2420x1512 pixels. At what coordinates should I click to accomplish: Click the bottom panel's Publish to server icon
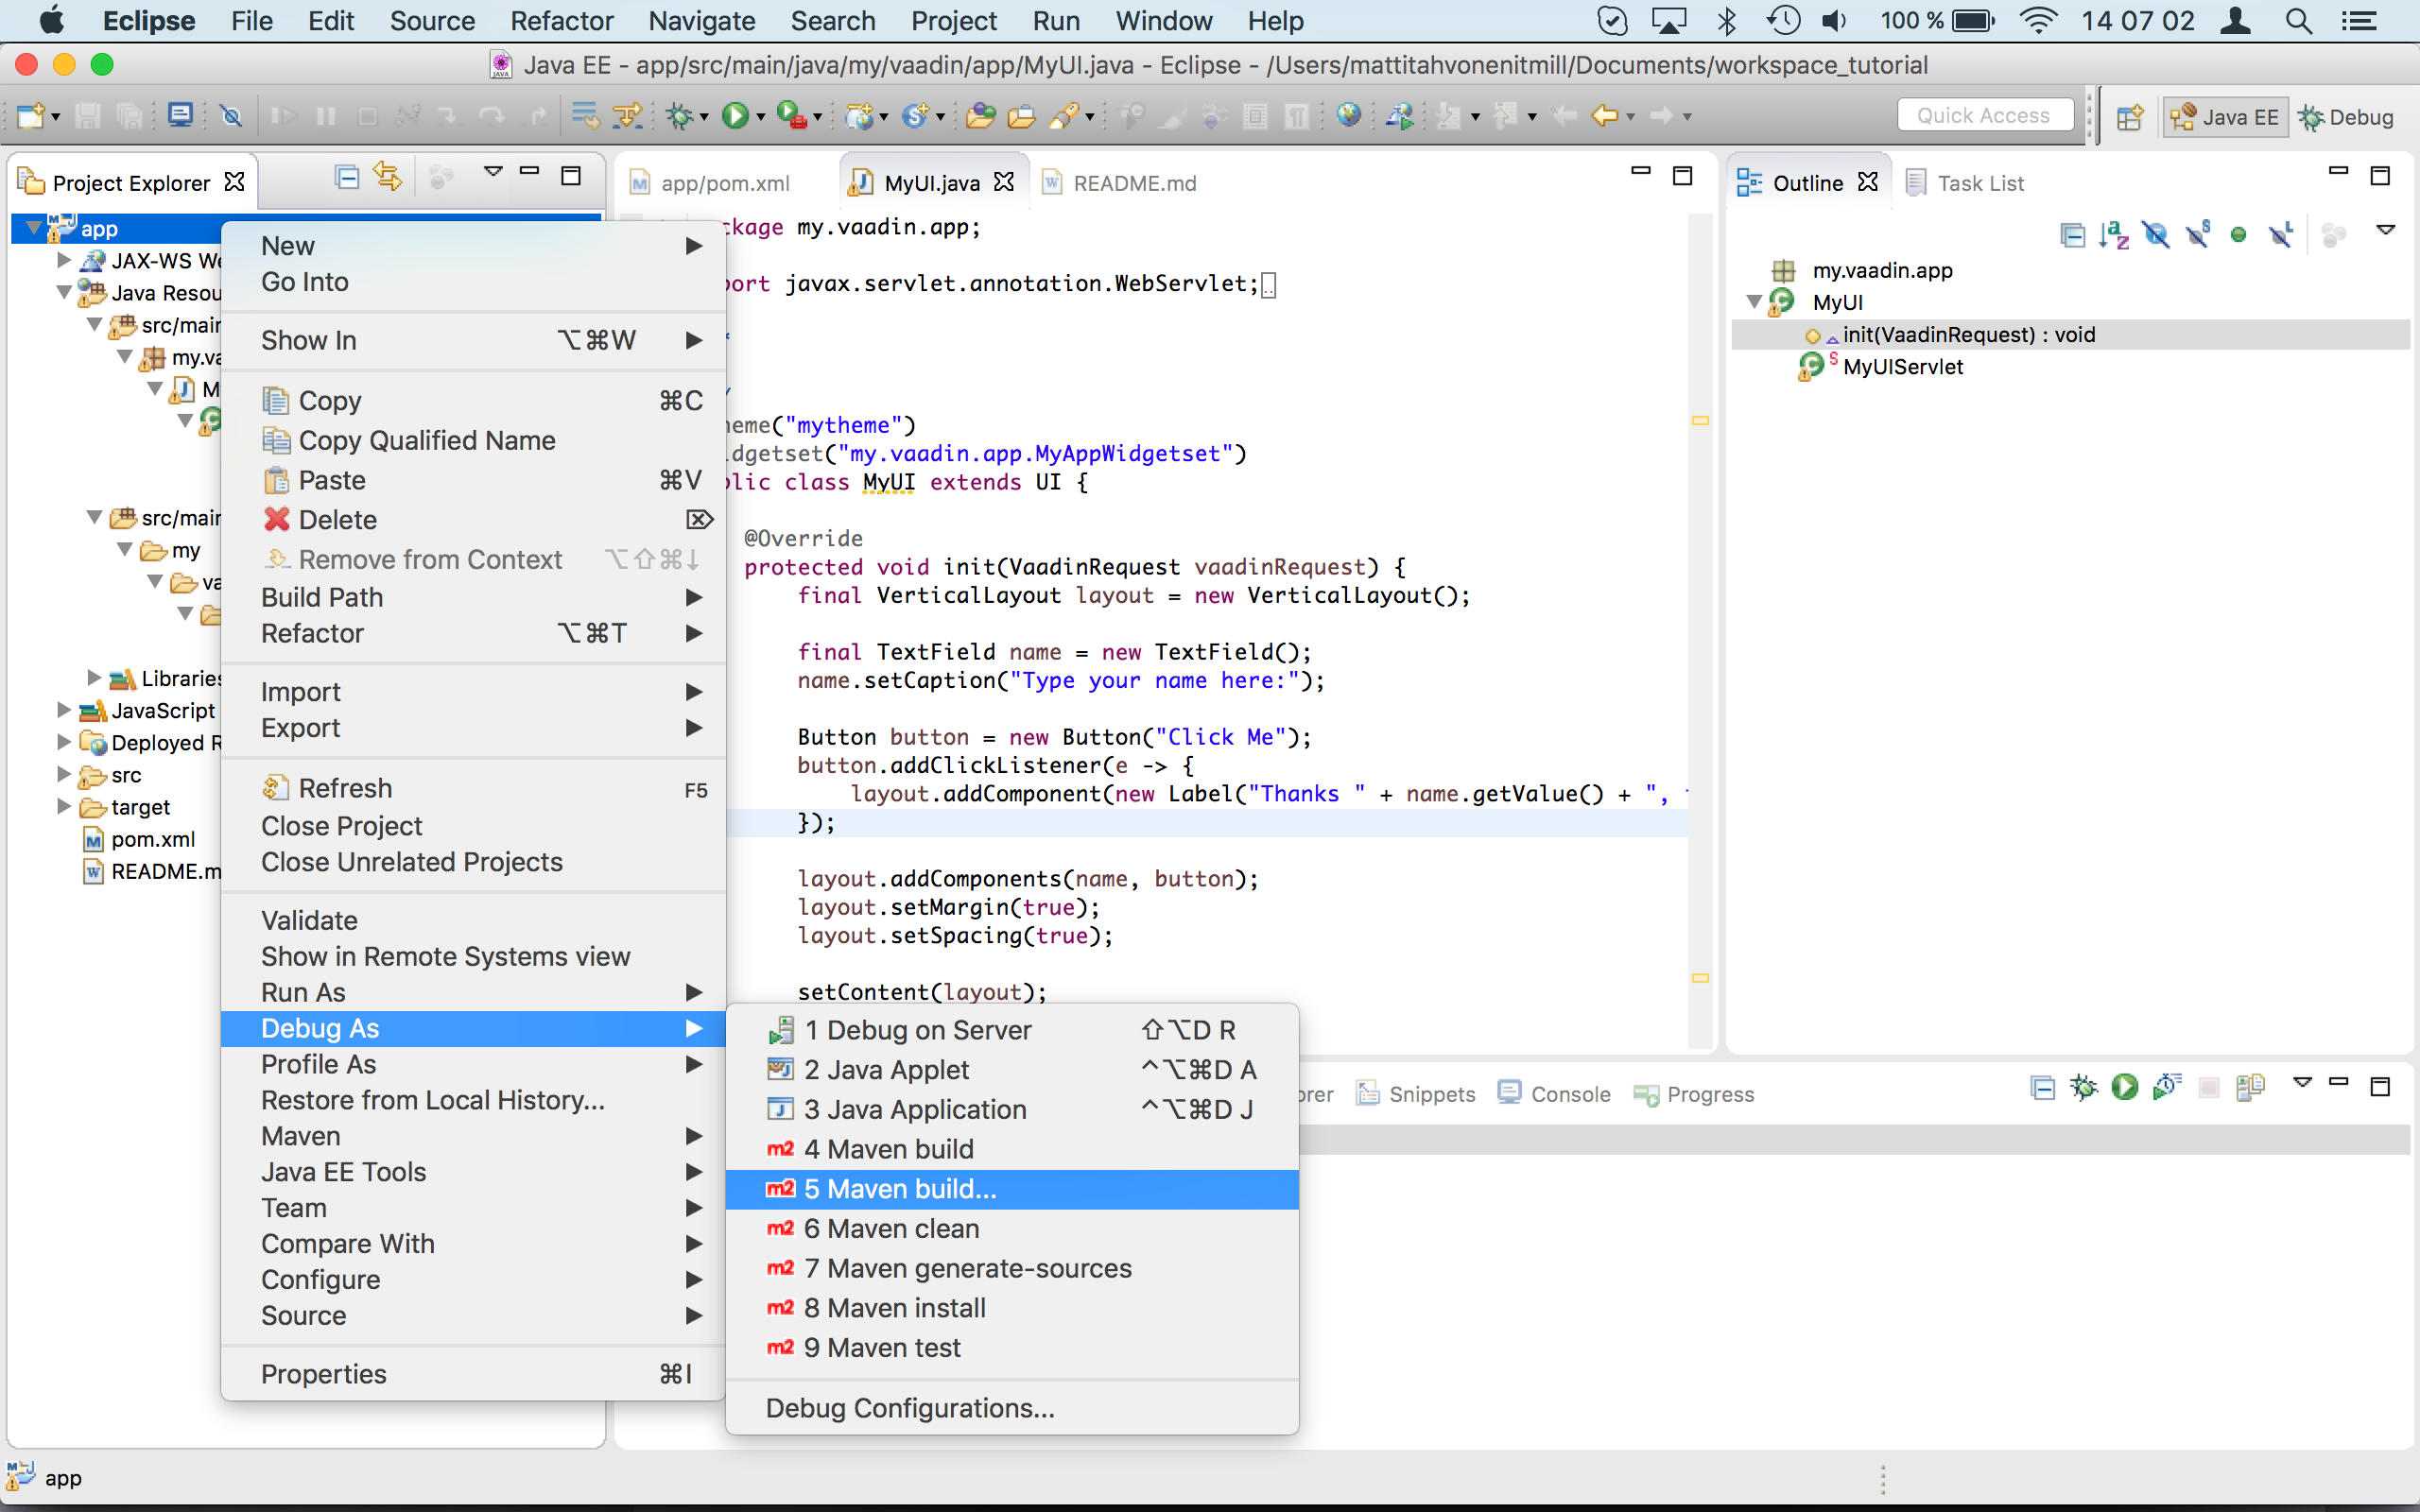(2250, 1087)
